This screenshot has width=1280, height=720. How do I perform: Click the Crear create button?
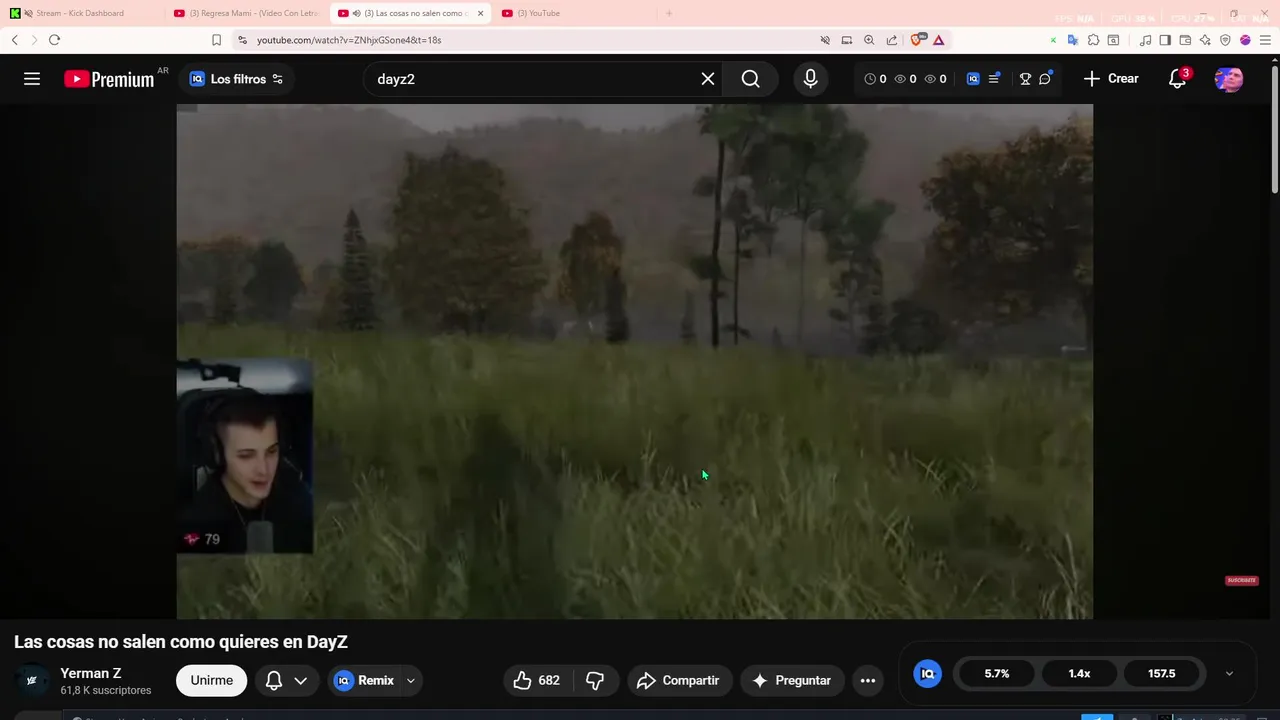tap(1111, 79)
